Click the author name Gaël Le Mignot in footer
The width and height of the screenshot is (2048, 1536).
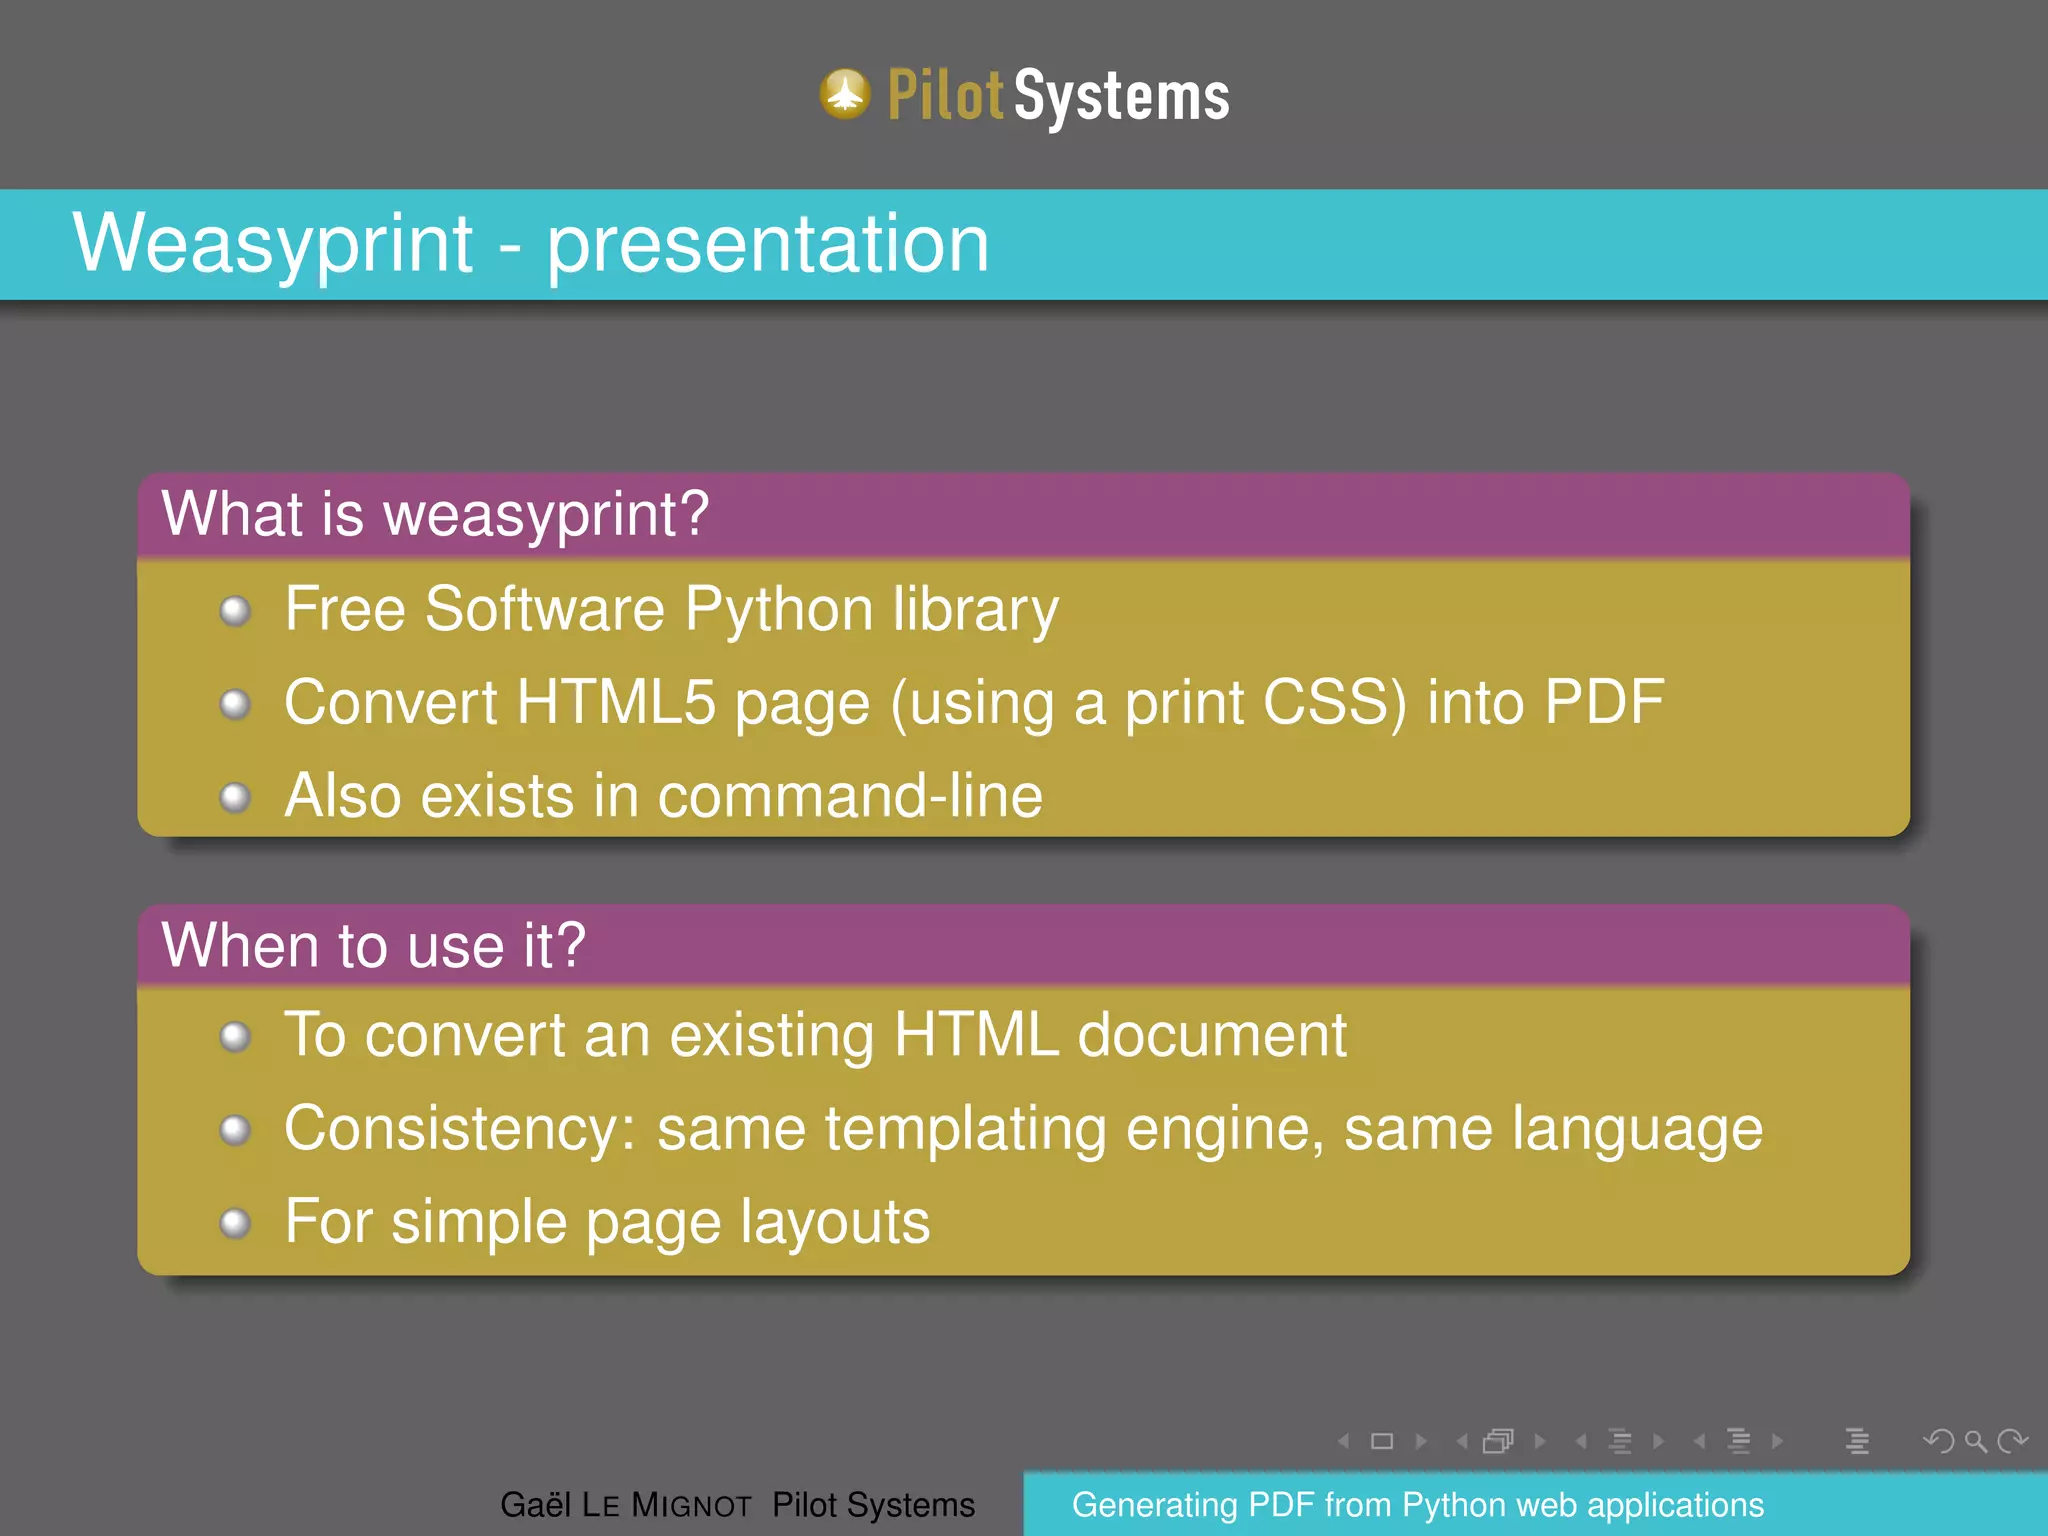tap(625, 1505)
